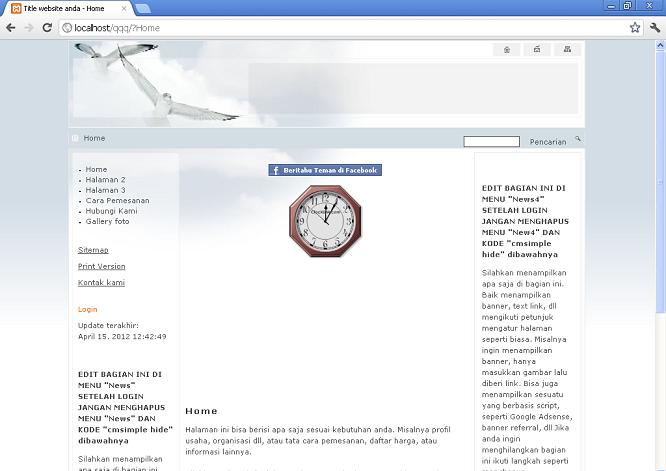Open the Cara Pemesanan menu page
Screen dimensions: 666x471
pos(117,200)
